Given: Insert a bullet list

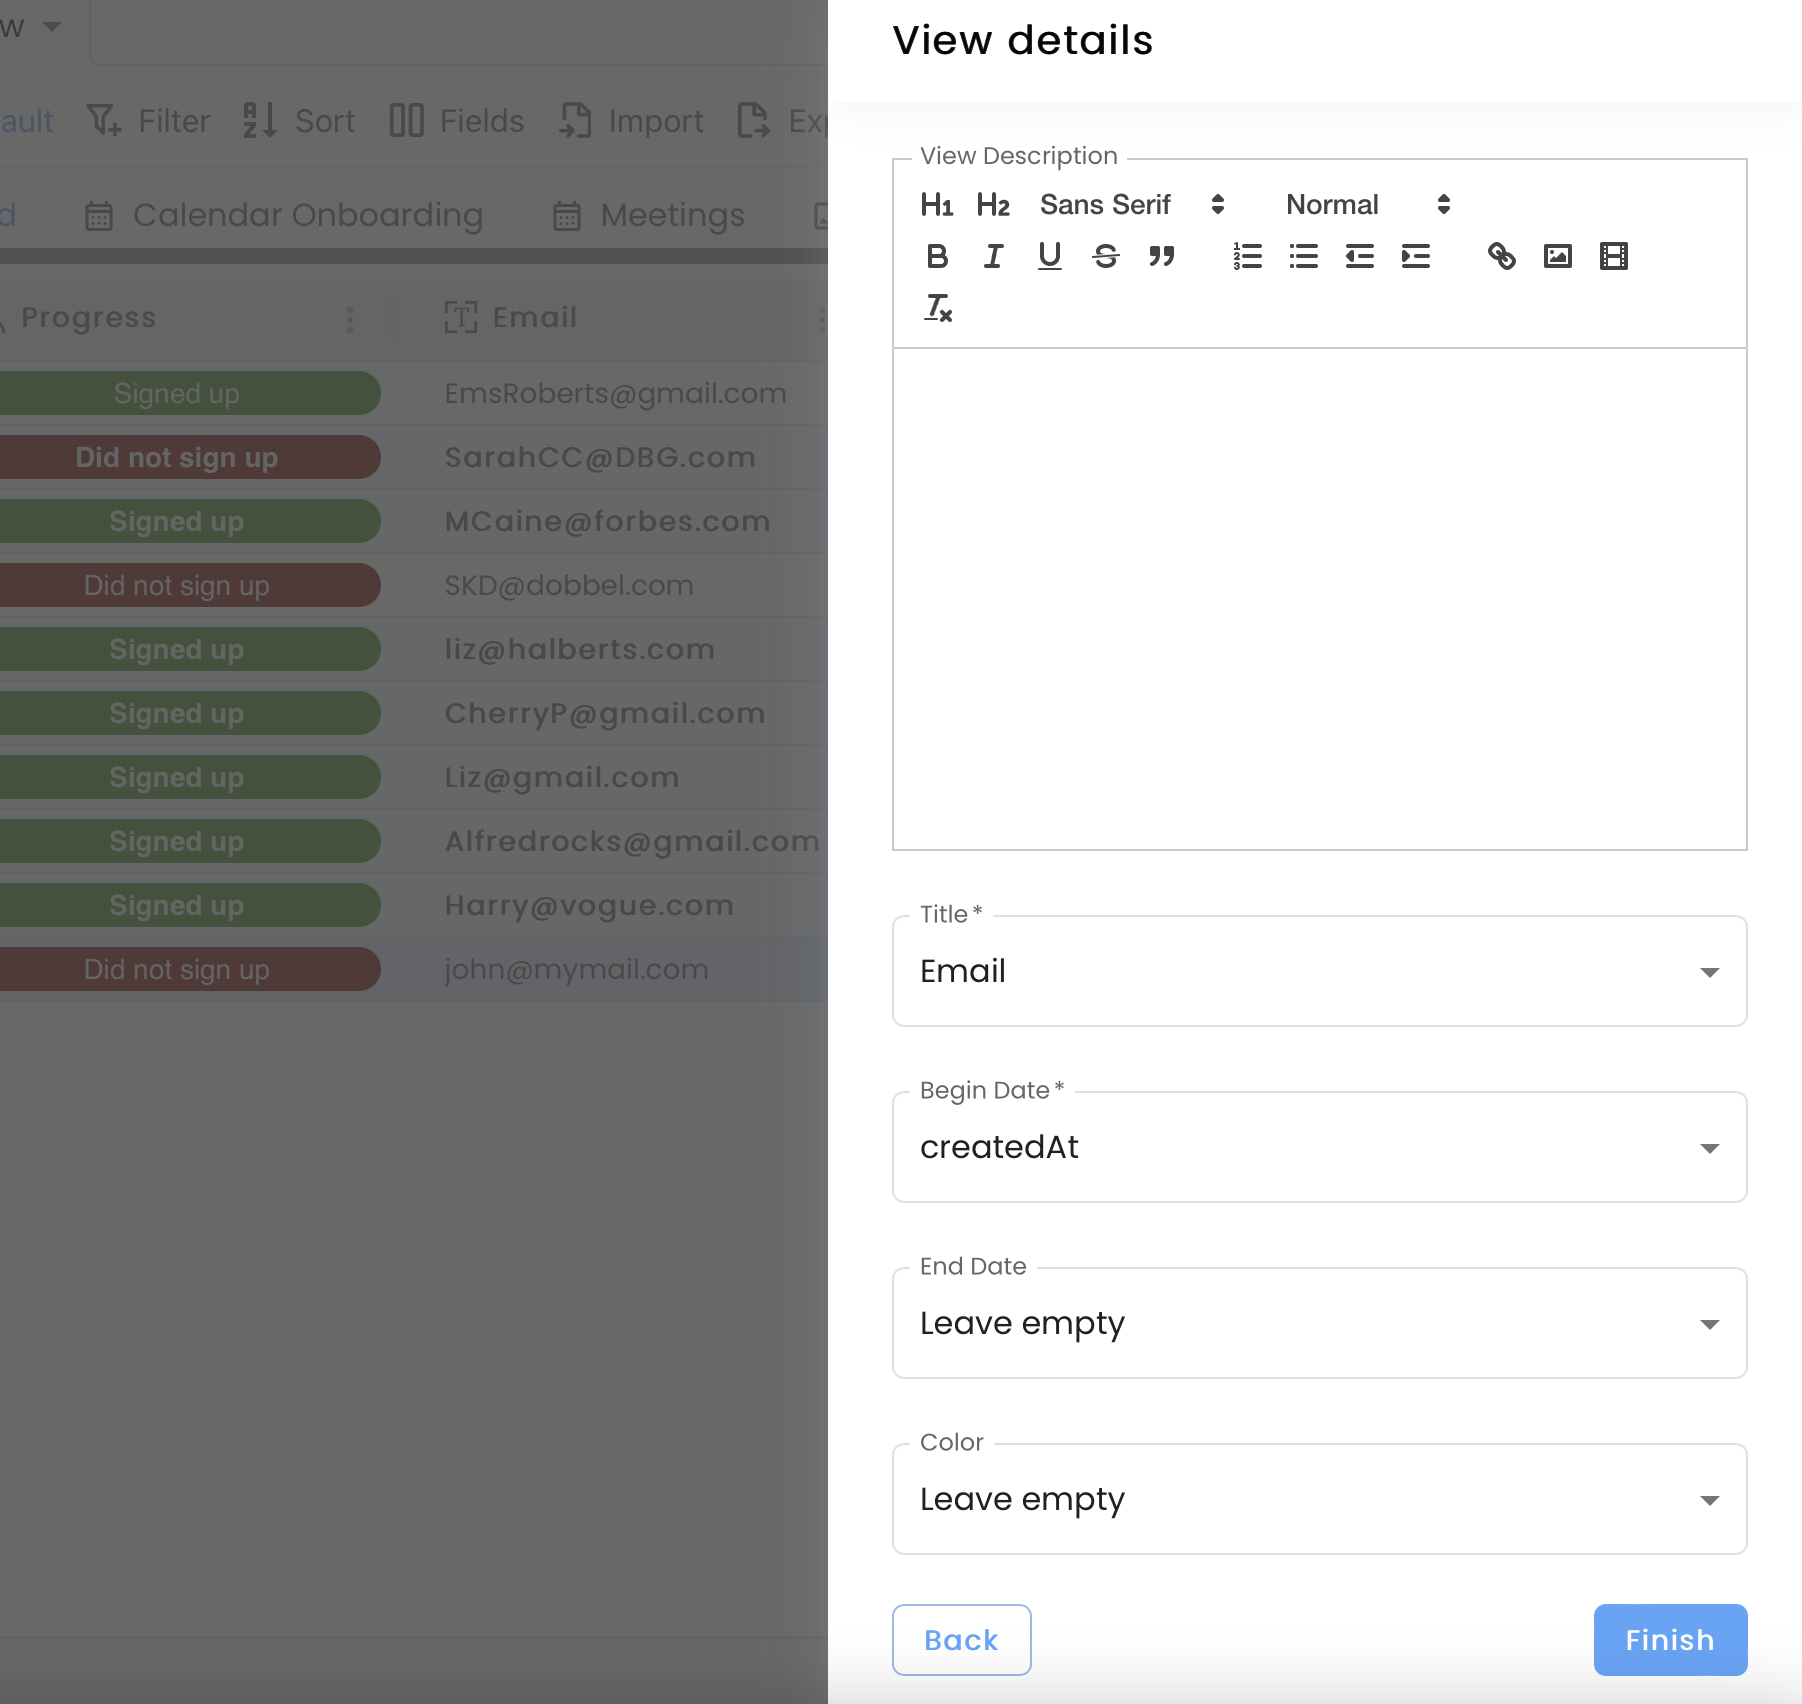Looking at the screenshot, I should [1303, 257].
